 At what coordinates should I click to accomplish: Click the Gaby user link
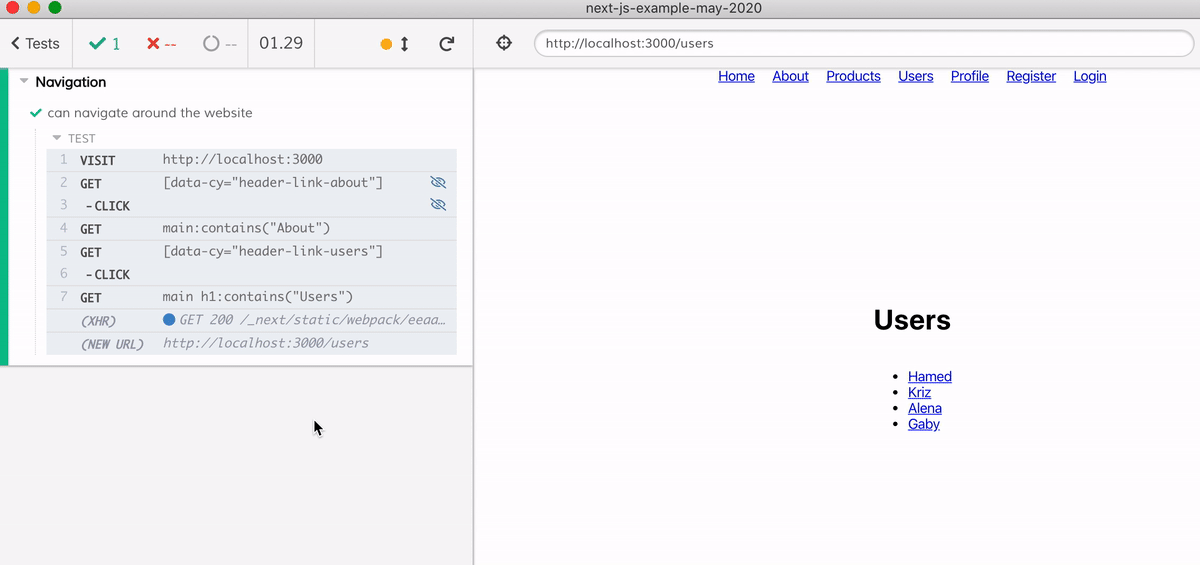coord(923,424)
